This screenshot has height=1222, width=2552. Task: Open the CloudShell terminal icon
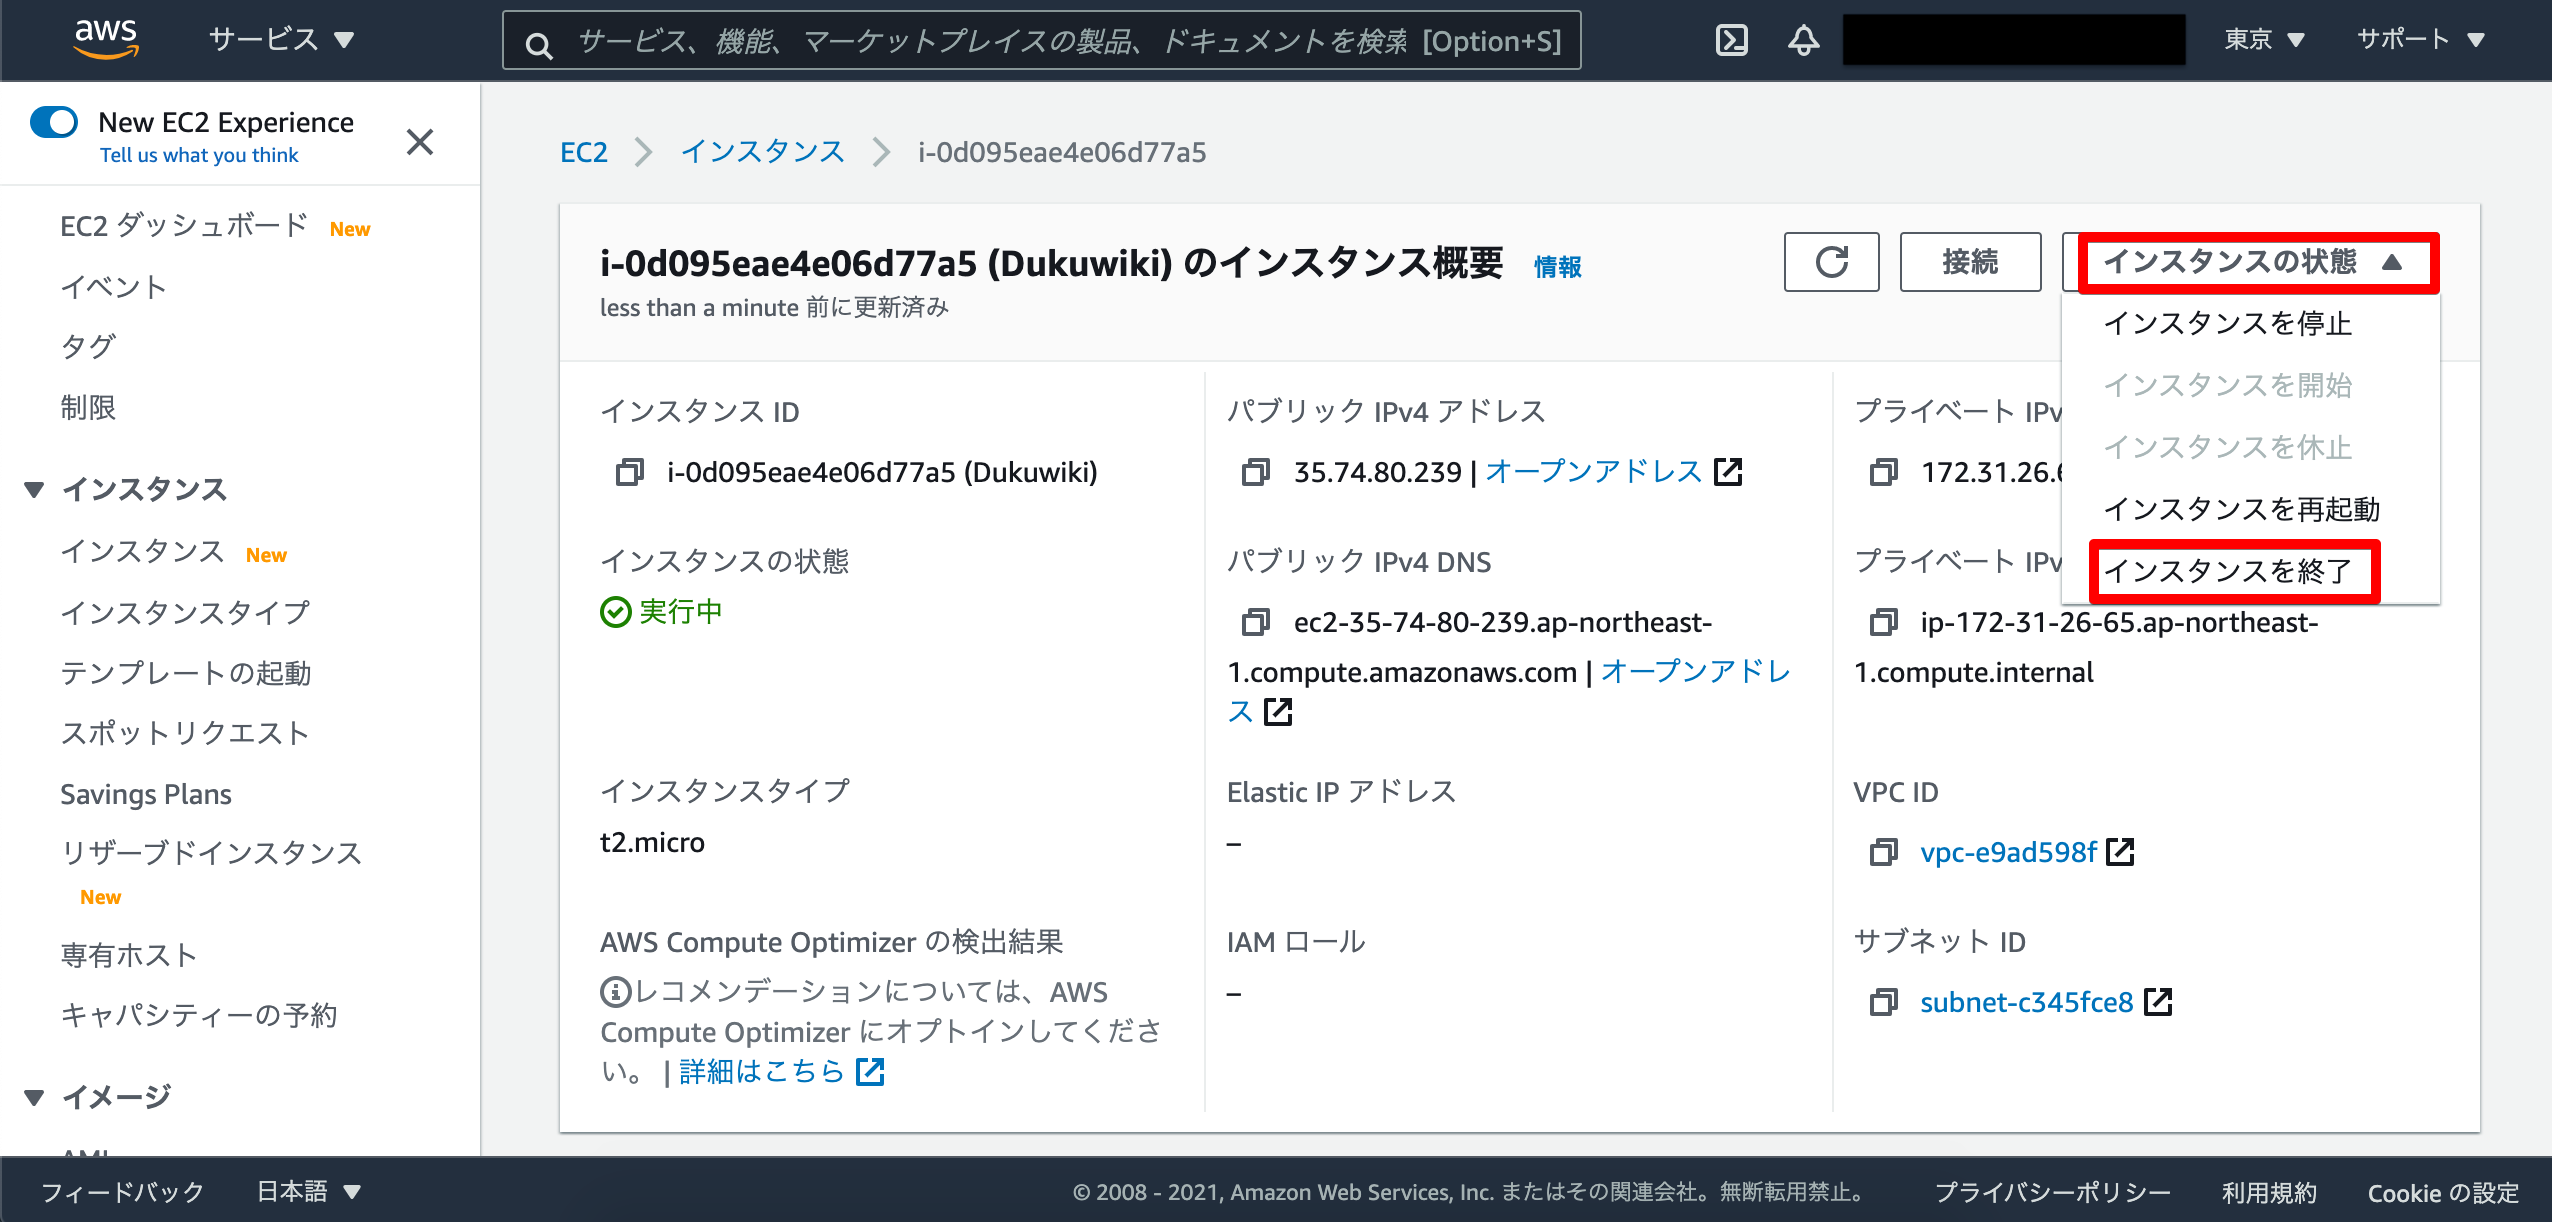pyautogui.click(x=1731, y=40)
